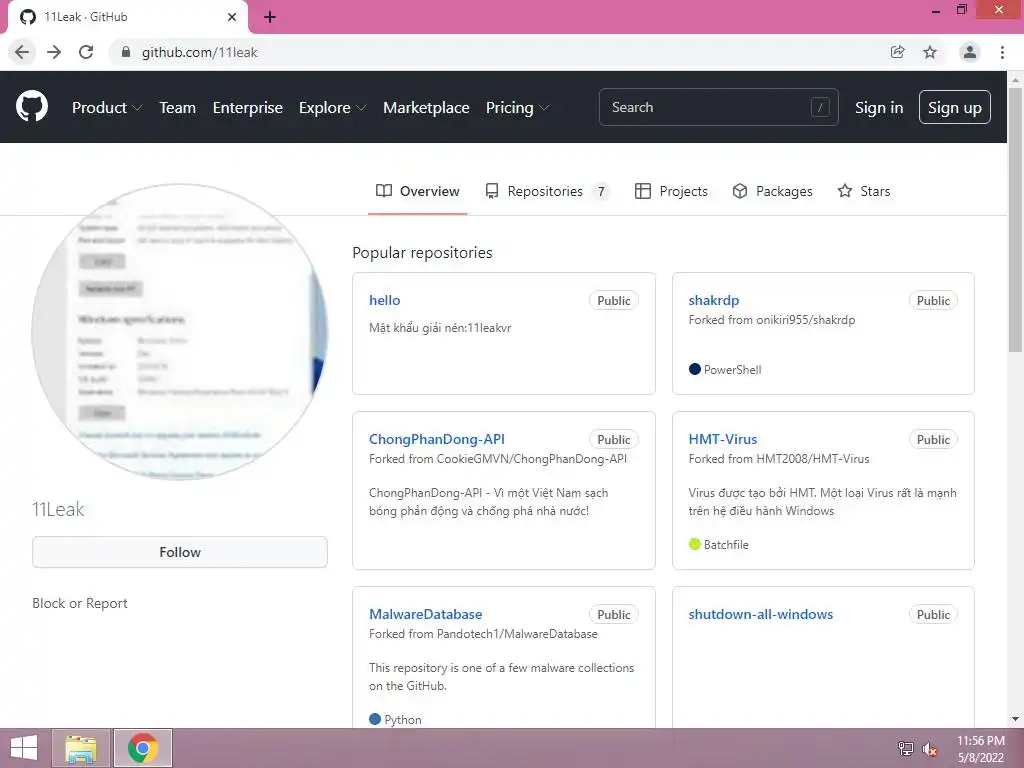Viewport: 1024px width, 768px height.
Task: Switch to the Overview tab
Action: pos(417,191)
